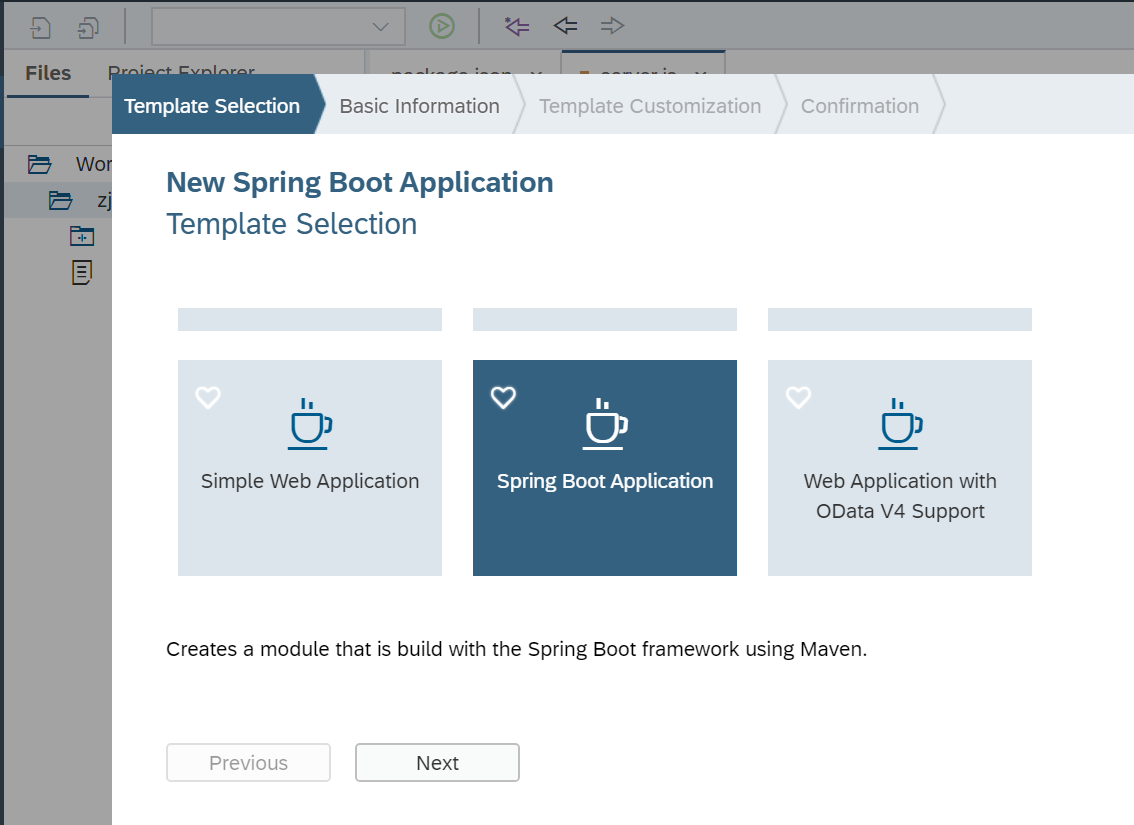This screenshot has width=1134, height=825.
Task: Select the Spring Boot Application label
Action: click(605, 481)
